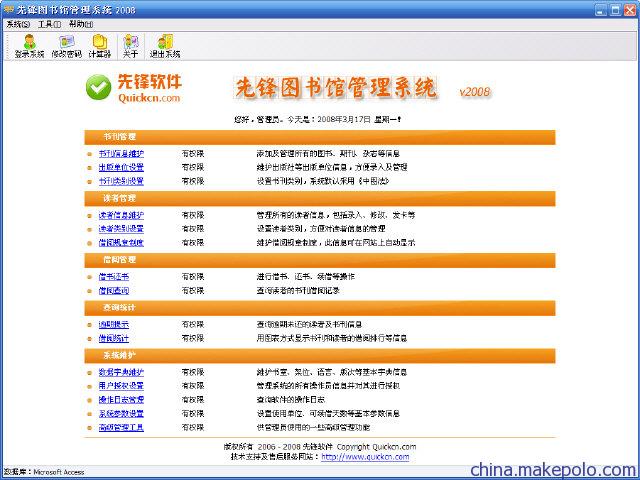Click the 查询统计 section header
This screenshot has height=480, width=640.
pos(320,308)
